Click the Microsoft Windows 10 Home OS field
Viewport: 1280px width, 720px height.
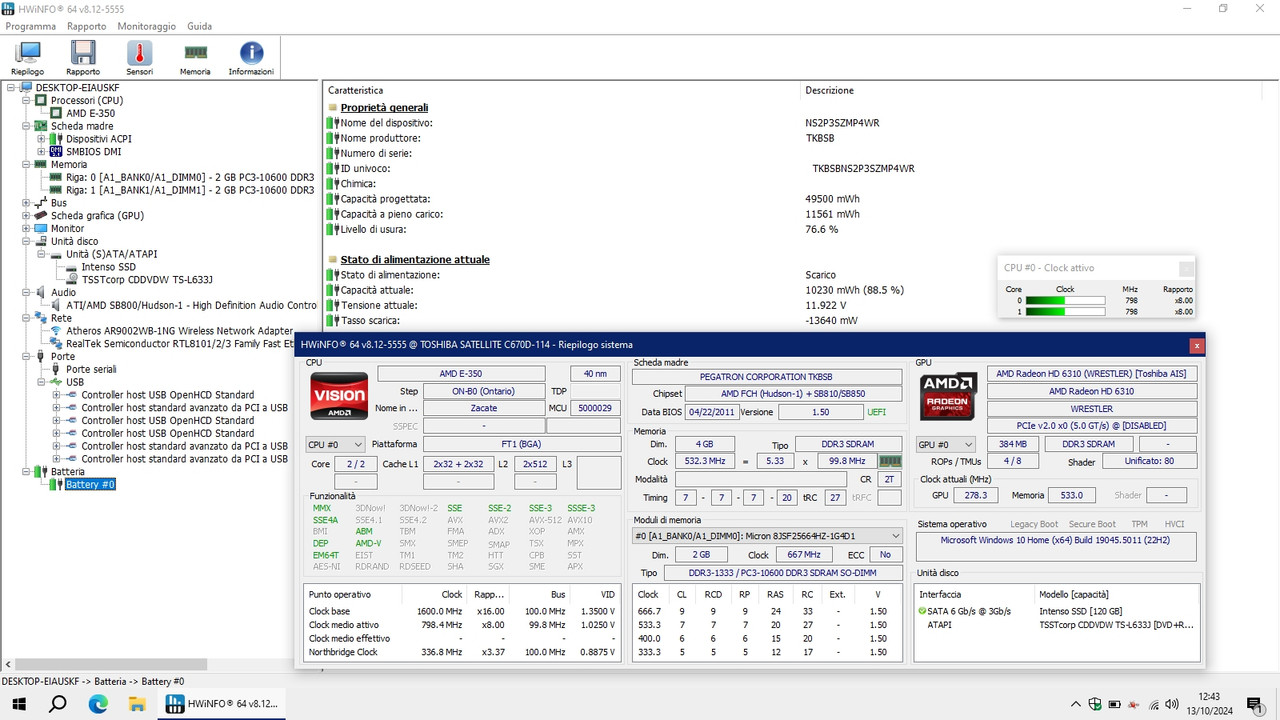point(1057,546)
